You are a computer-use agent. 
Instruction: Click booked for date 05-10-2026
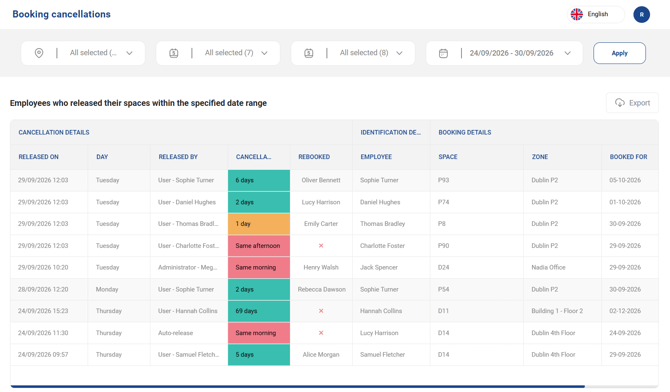pyautogui.click(x=625, y=180)
